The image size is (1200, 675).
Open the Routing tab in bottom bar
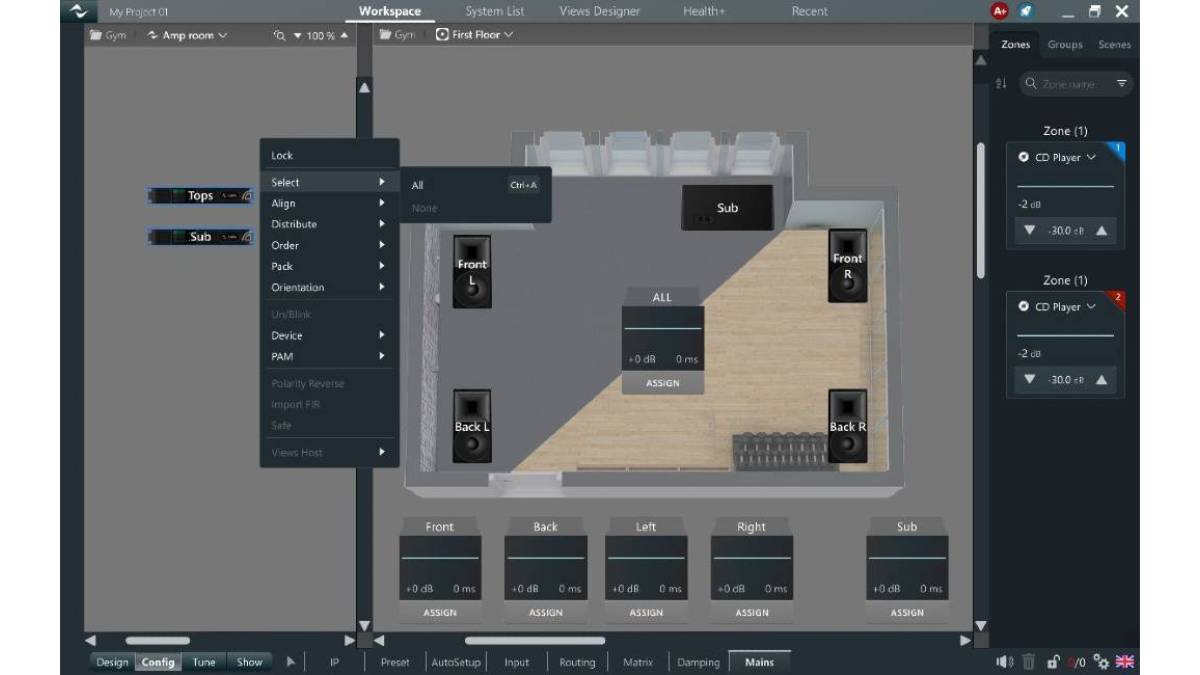point(577,662)
